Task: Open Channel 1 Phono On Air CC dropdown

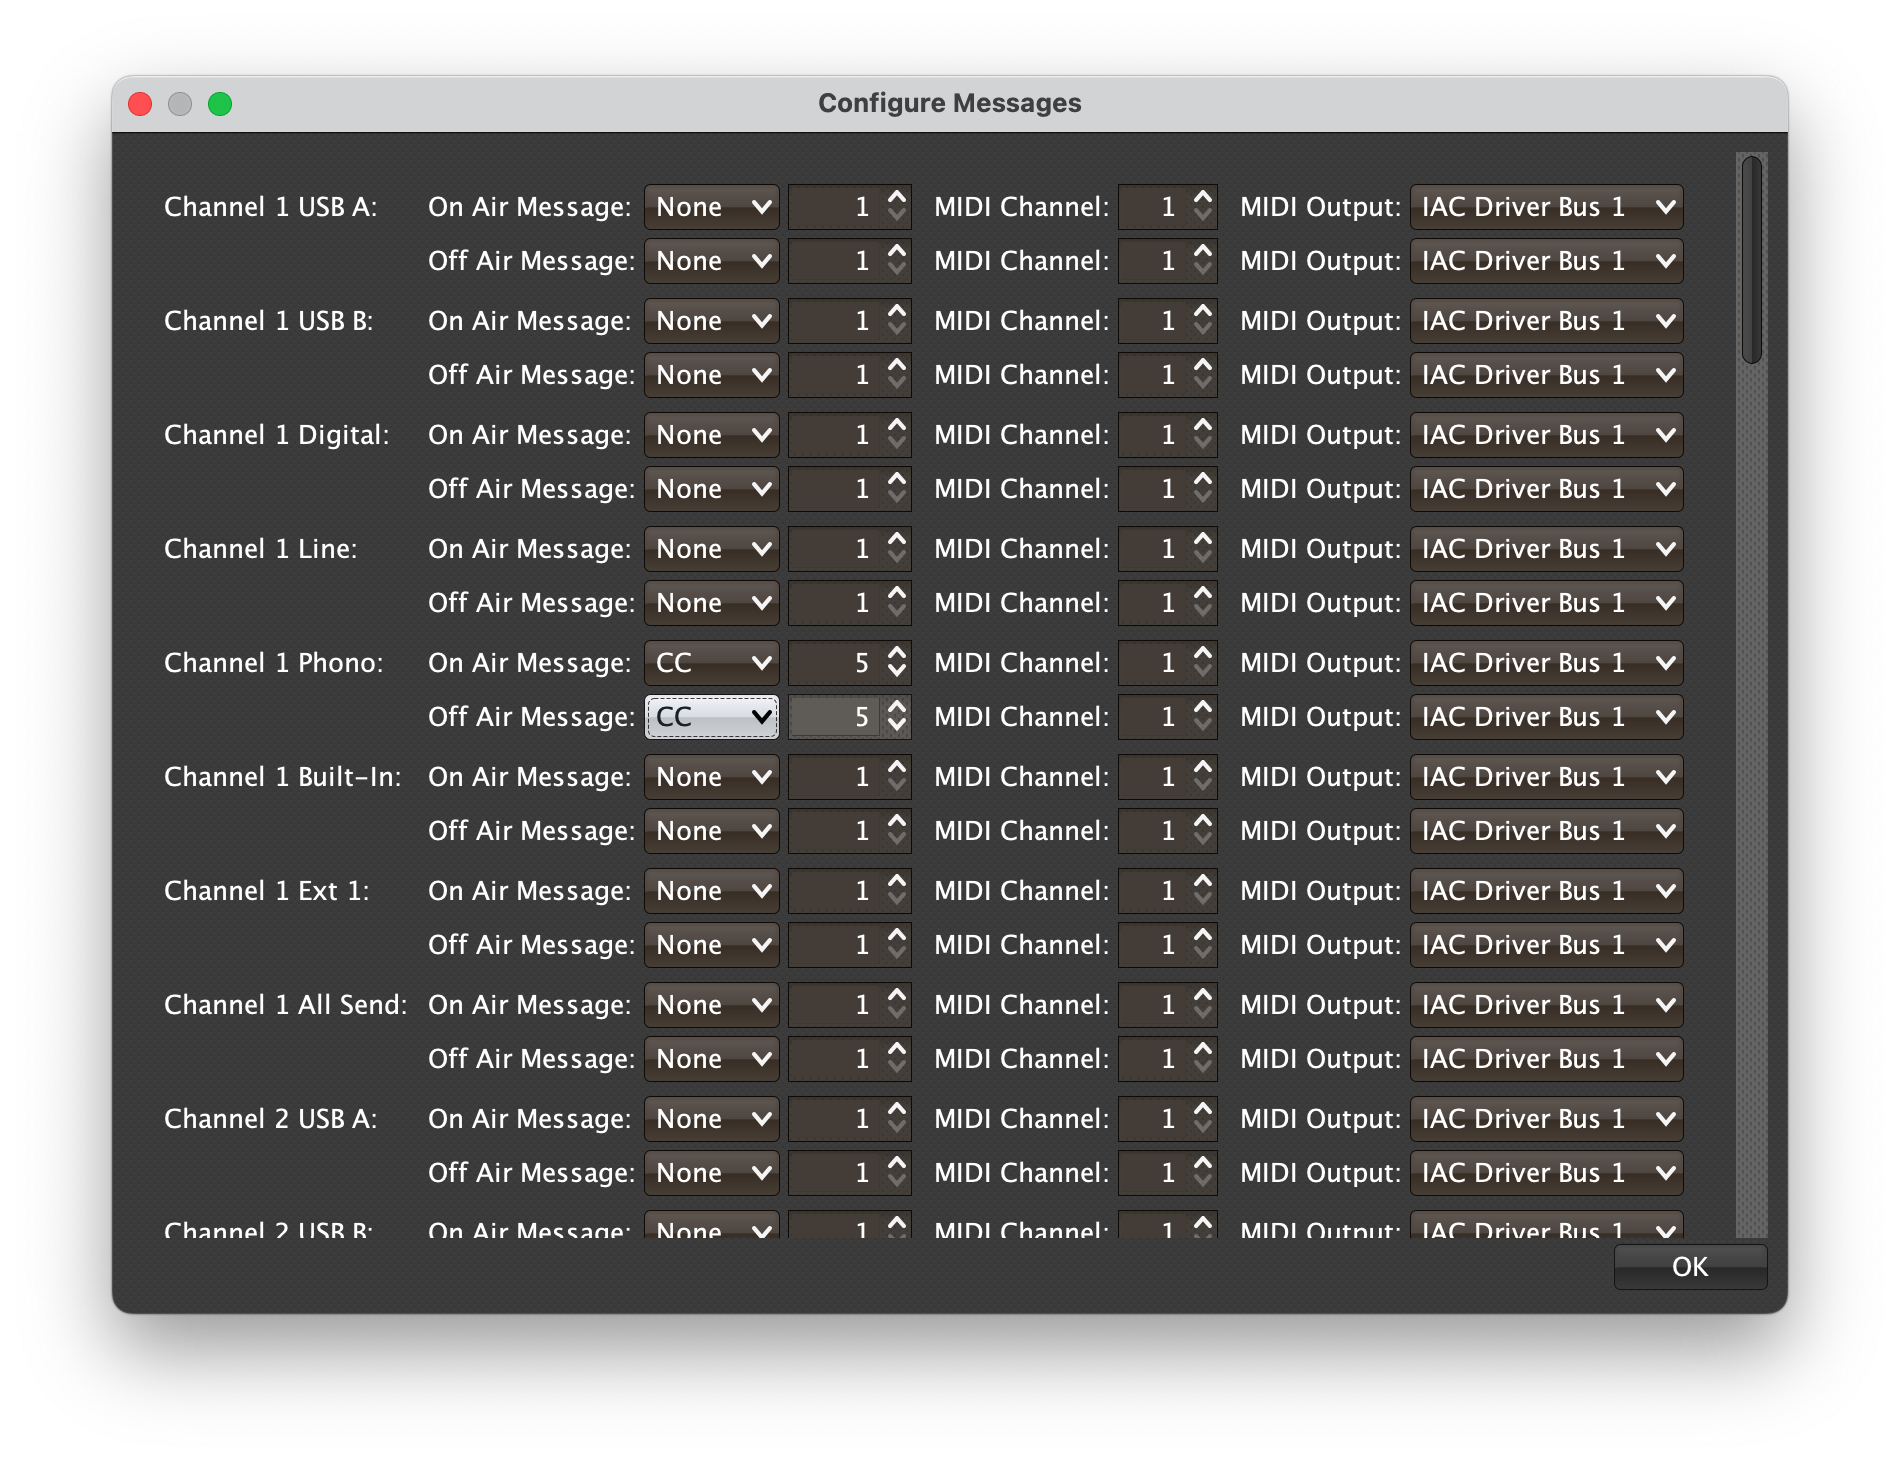Action: [x=712, y=663]
